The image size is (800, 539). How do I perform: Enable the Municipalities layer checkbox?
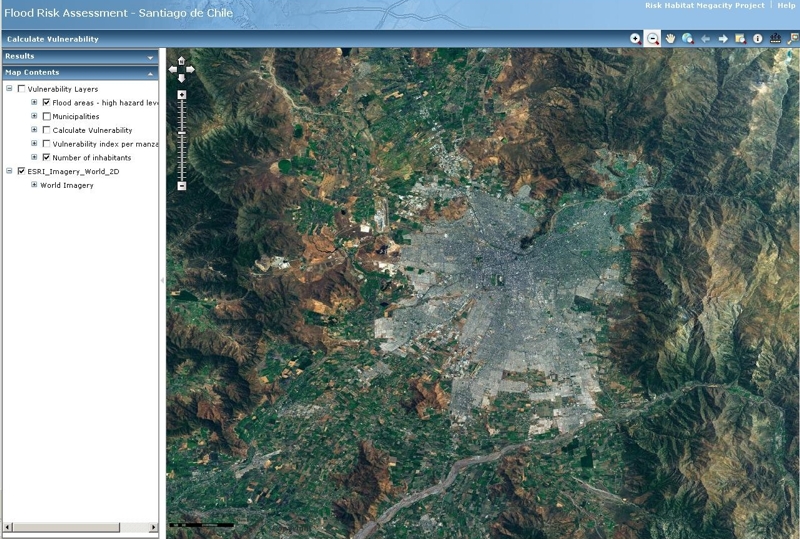coord(46,116)
